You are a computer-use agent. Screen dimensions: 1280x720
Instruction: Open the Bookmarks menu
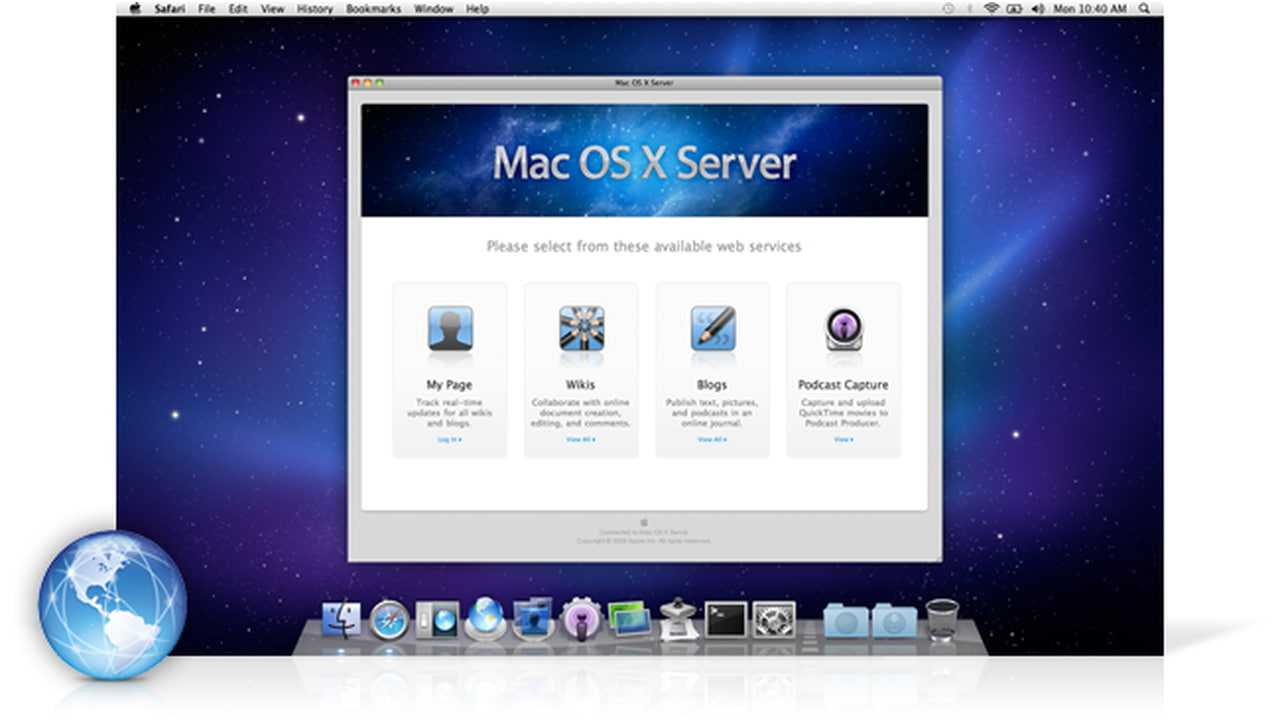[371, 8]
